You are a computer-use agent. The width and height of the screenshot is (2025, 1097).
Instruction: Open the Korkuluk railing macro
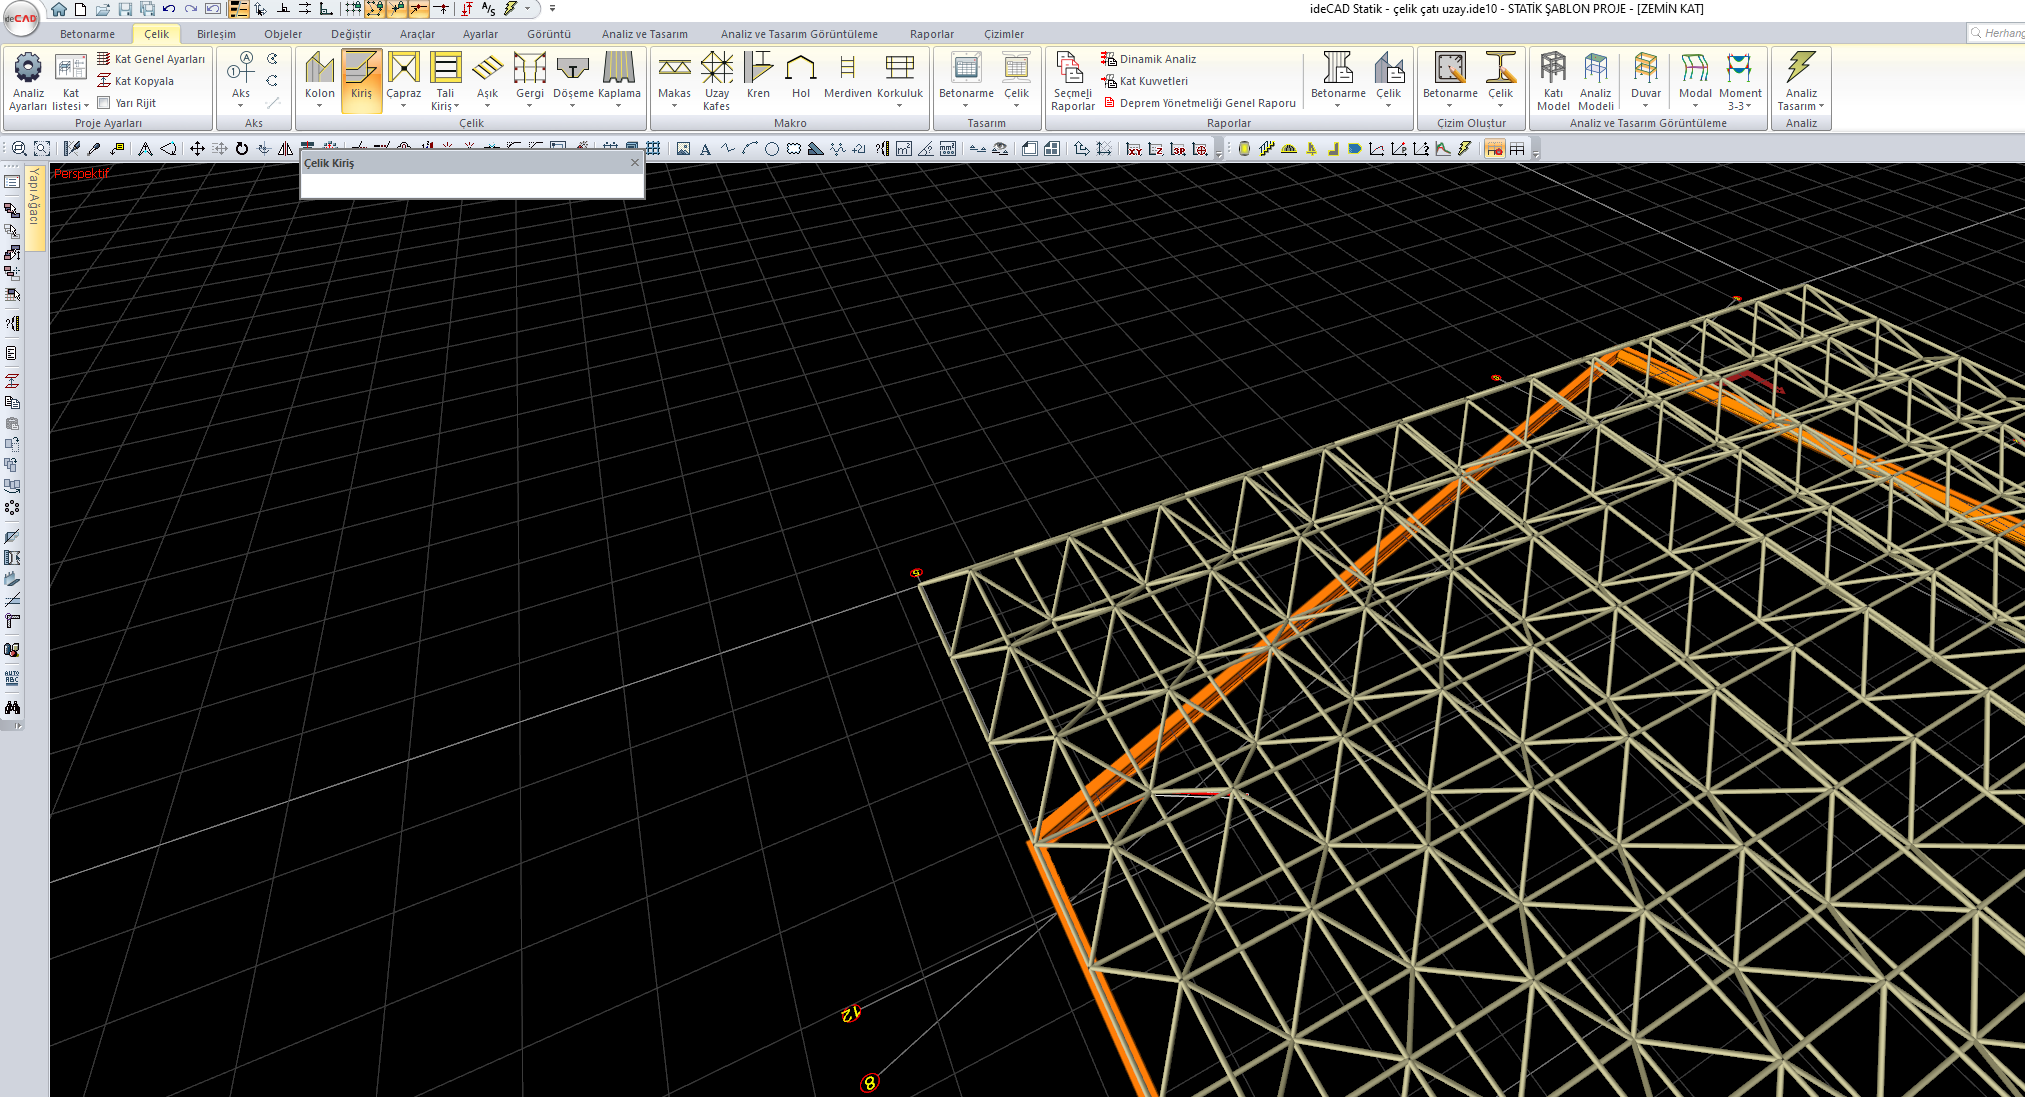(900, 80)
